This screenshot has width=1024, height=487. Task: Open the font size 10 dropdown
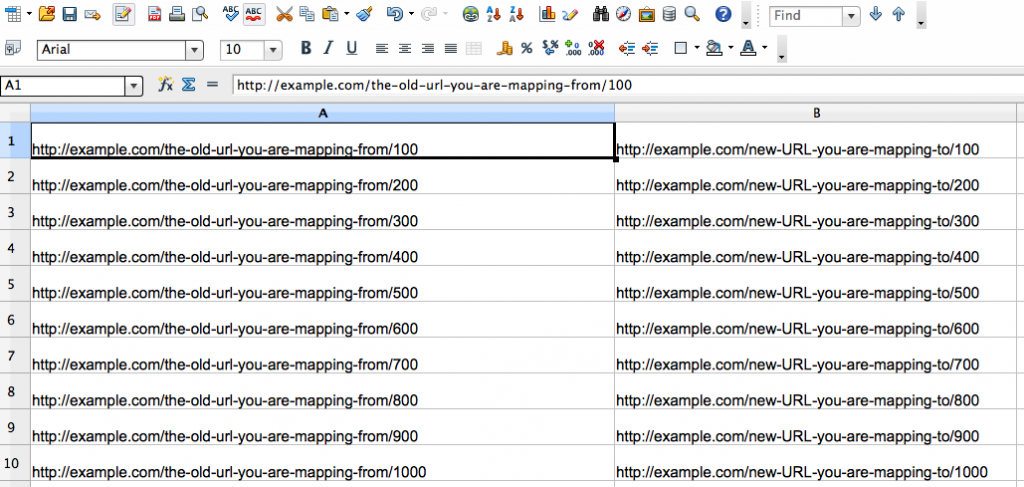(x=273, y=50)
